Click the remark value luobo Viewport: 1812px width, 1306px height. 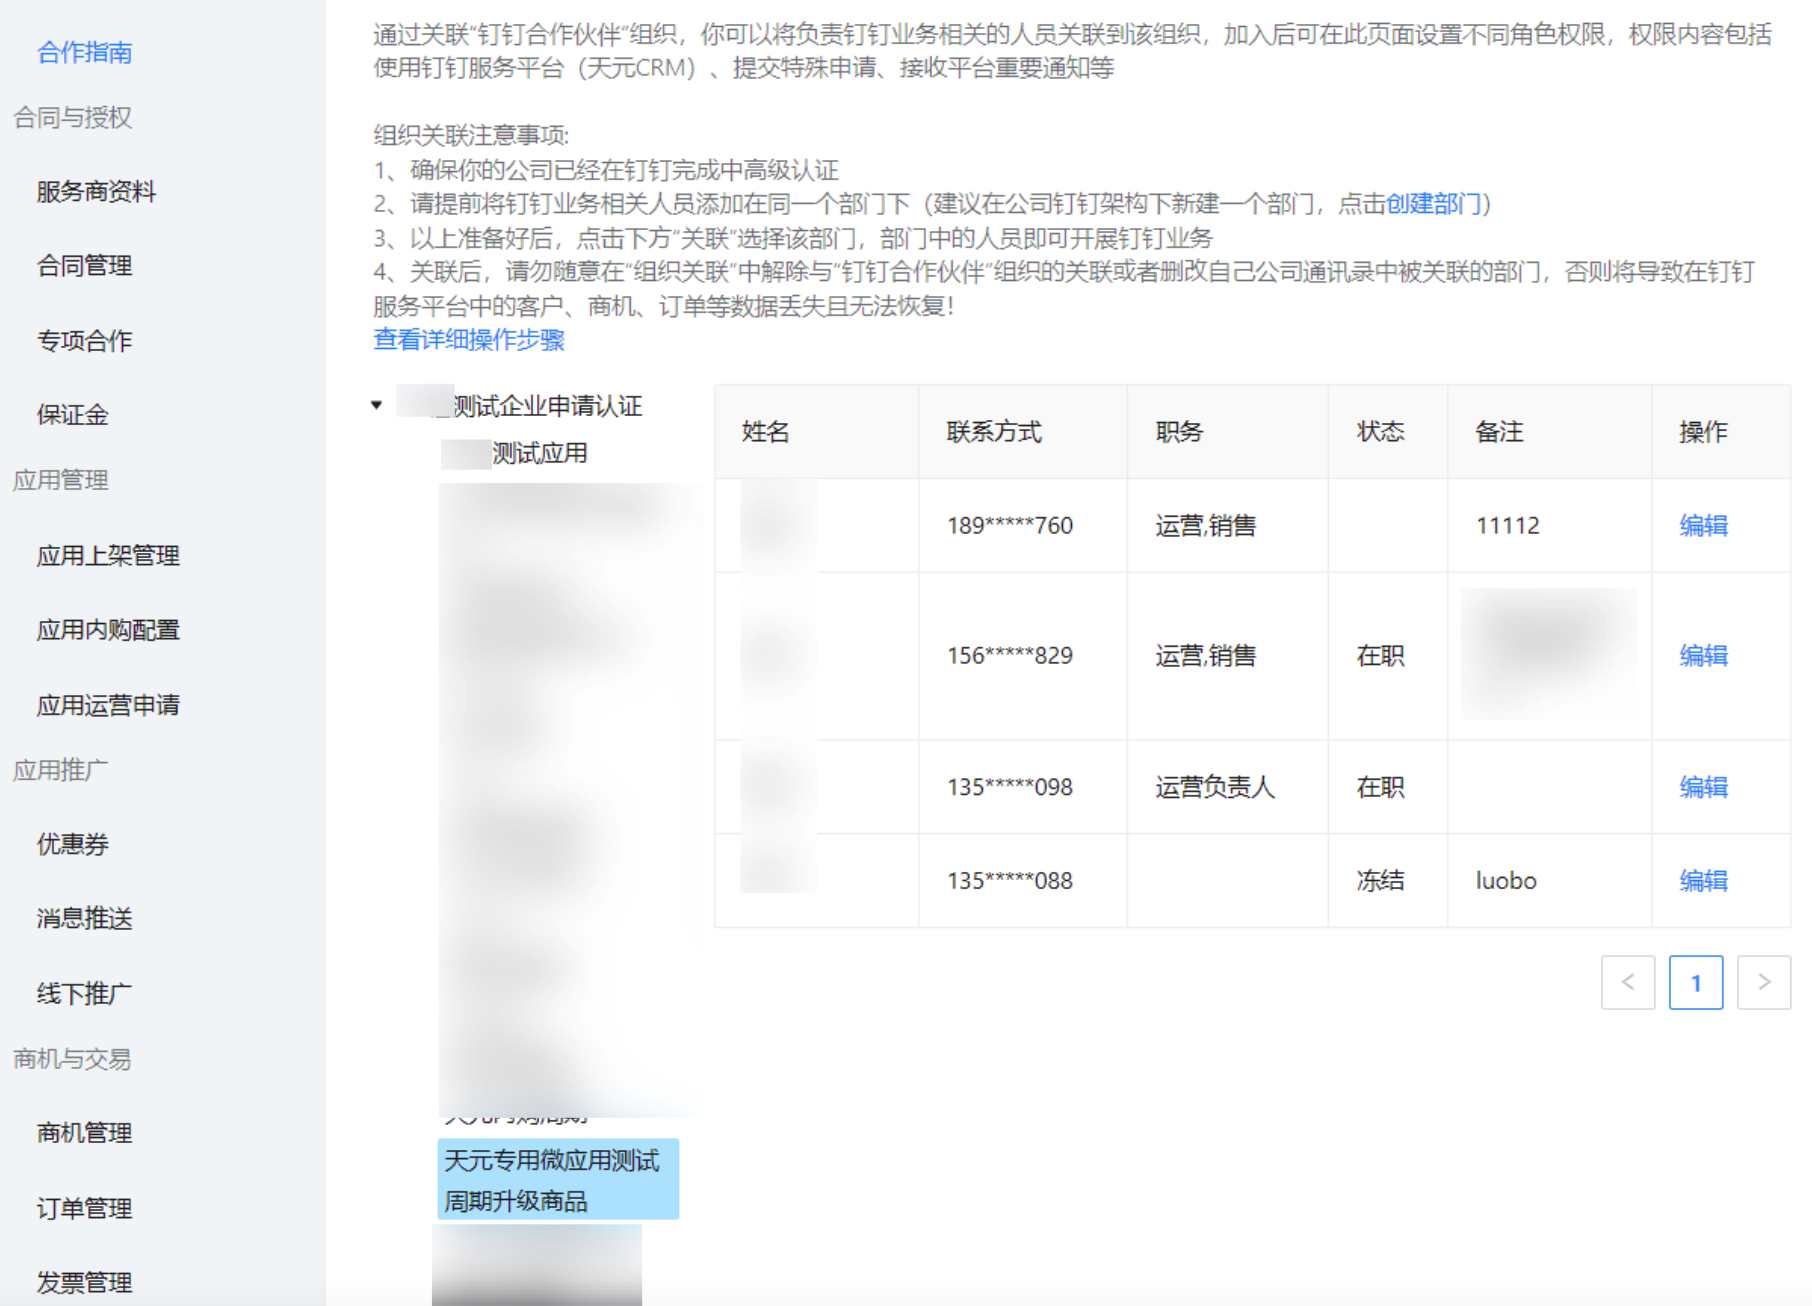(1506, 880)
